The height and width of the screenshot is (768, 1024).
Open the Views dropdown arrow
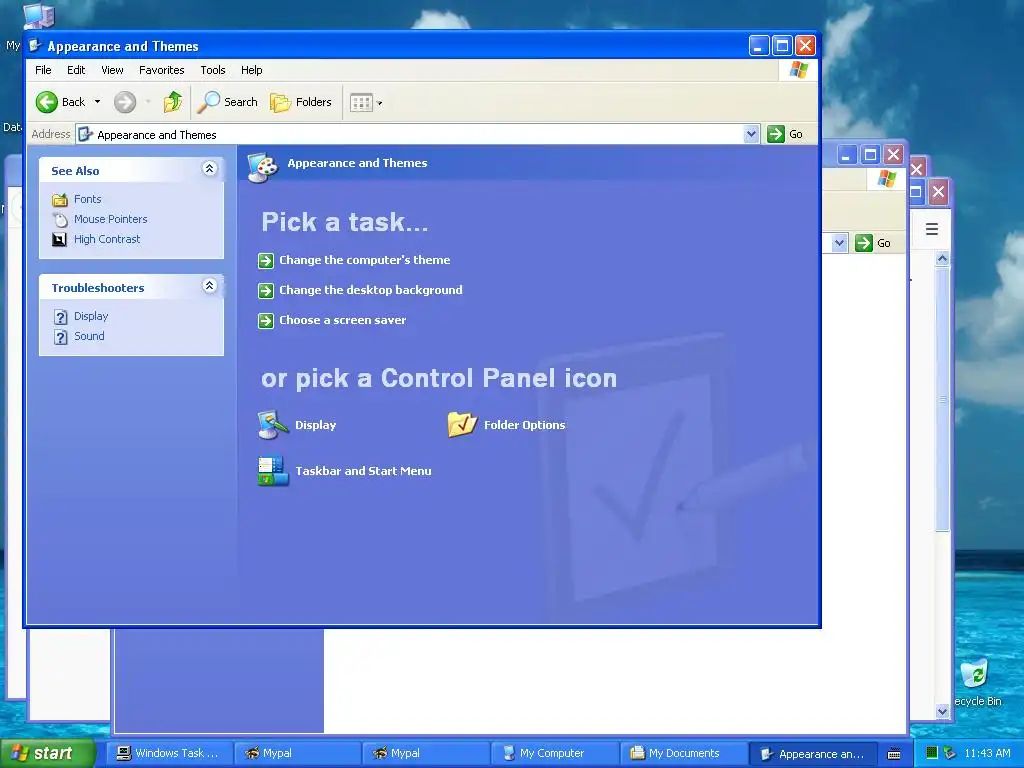point(379,103)
